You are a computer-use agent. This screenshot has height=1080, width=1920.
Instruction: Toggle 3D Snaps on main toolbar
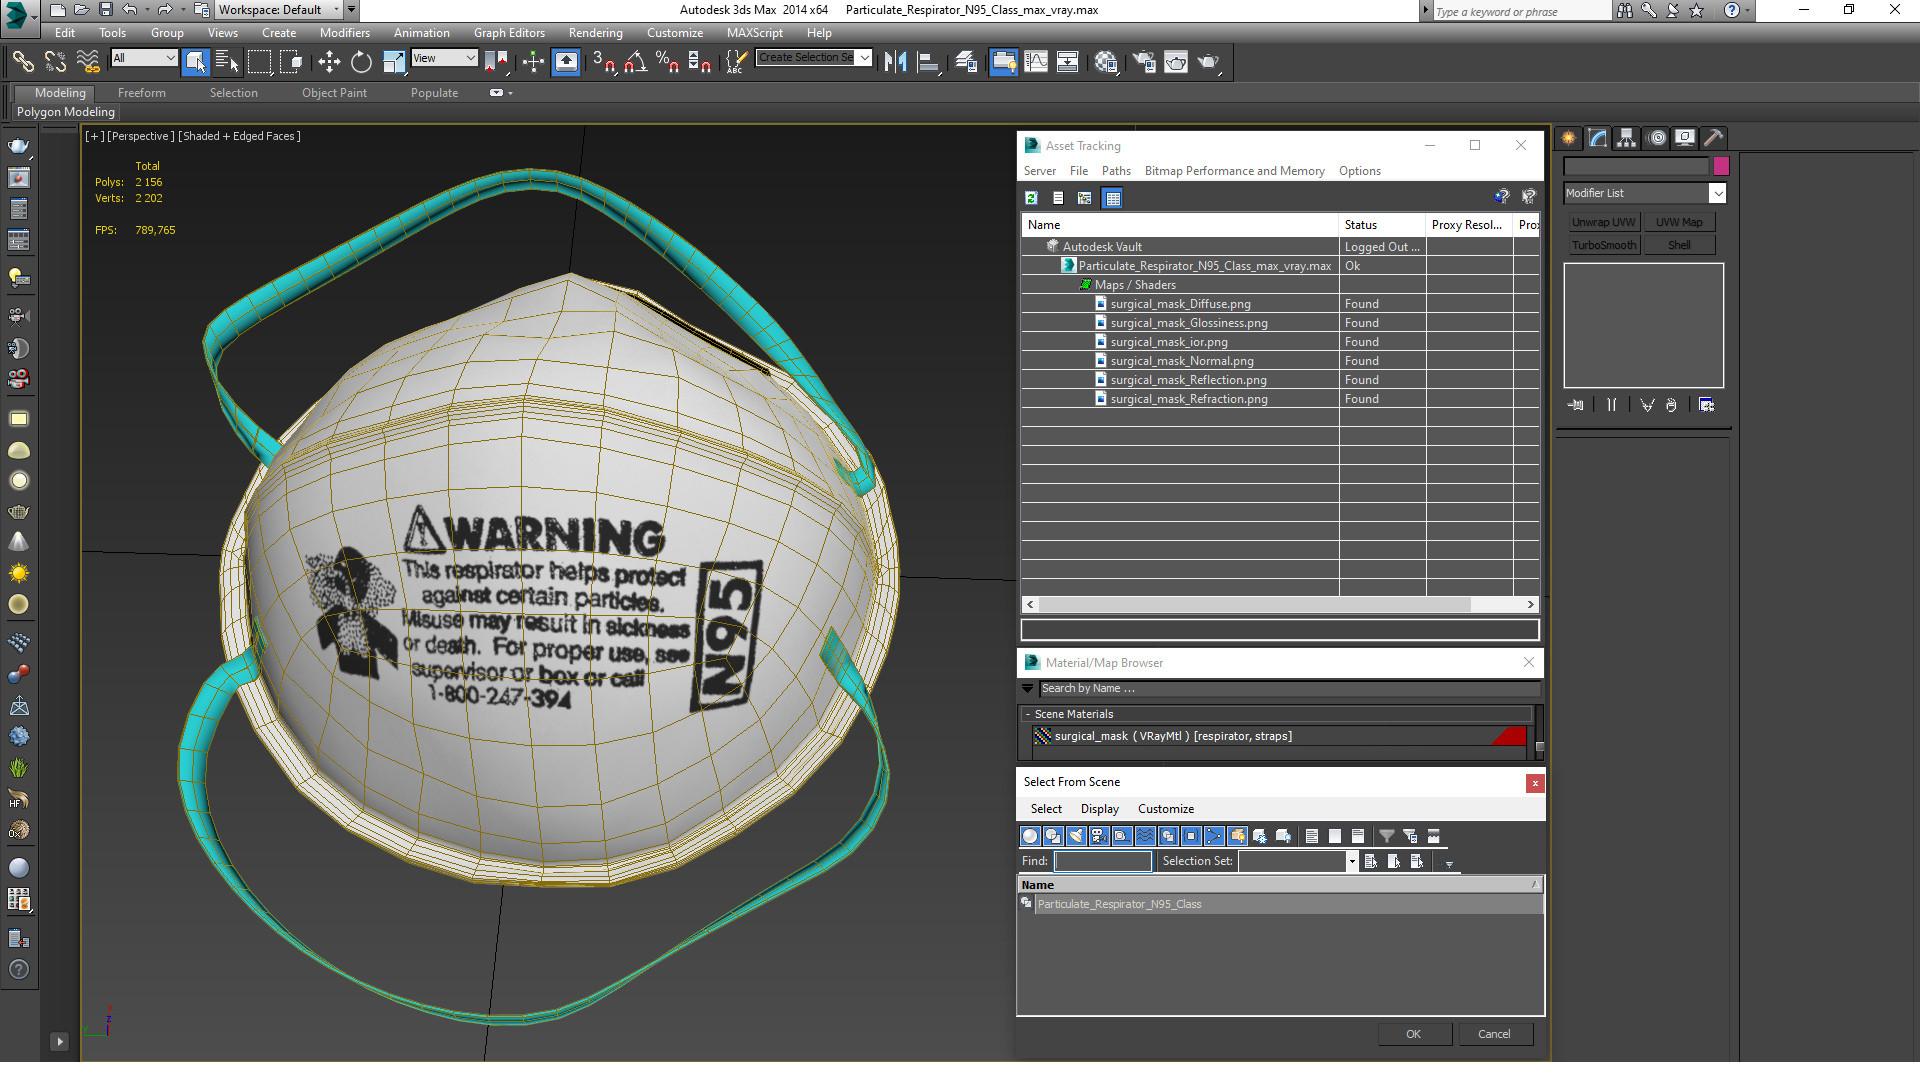coord(604,62)
